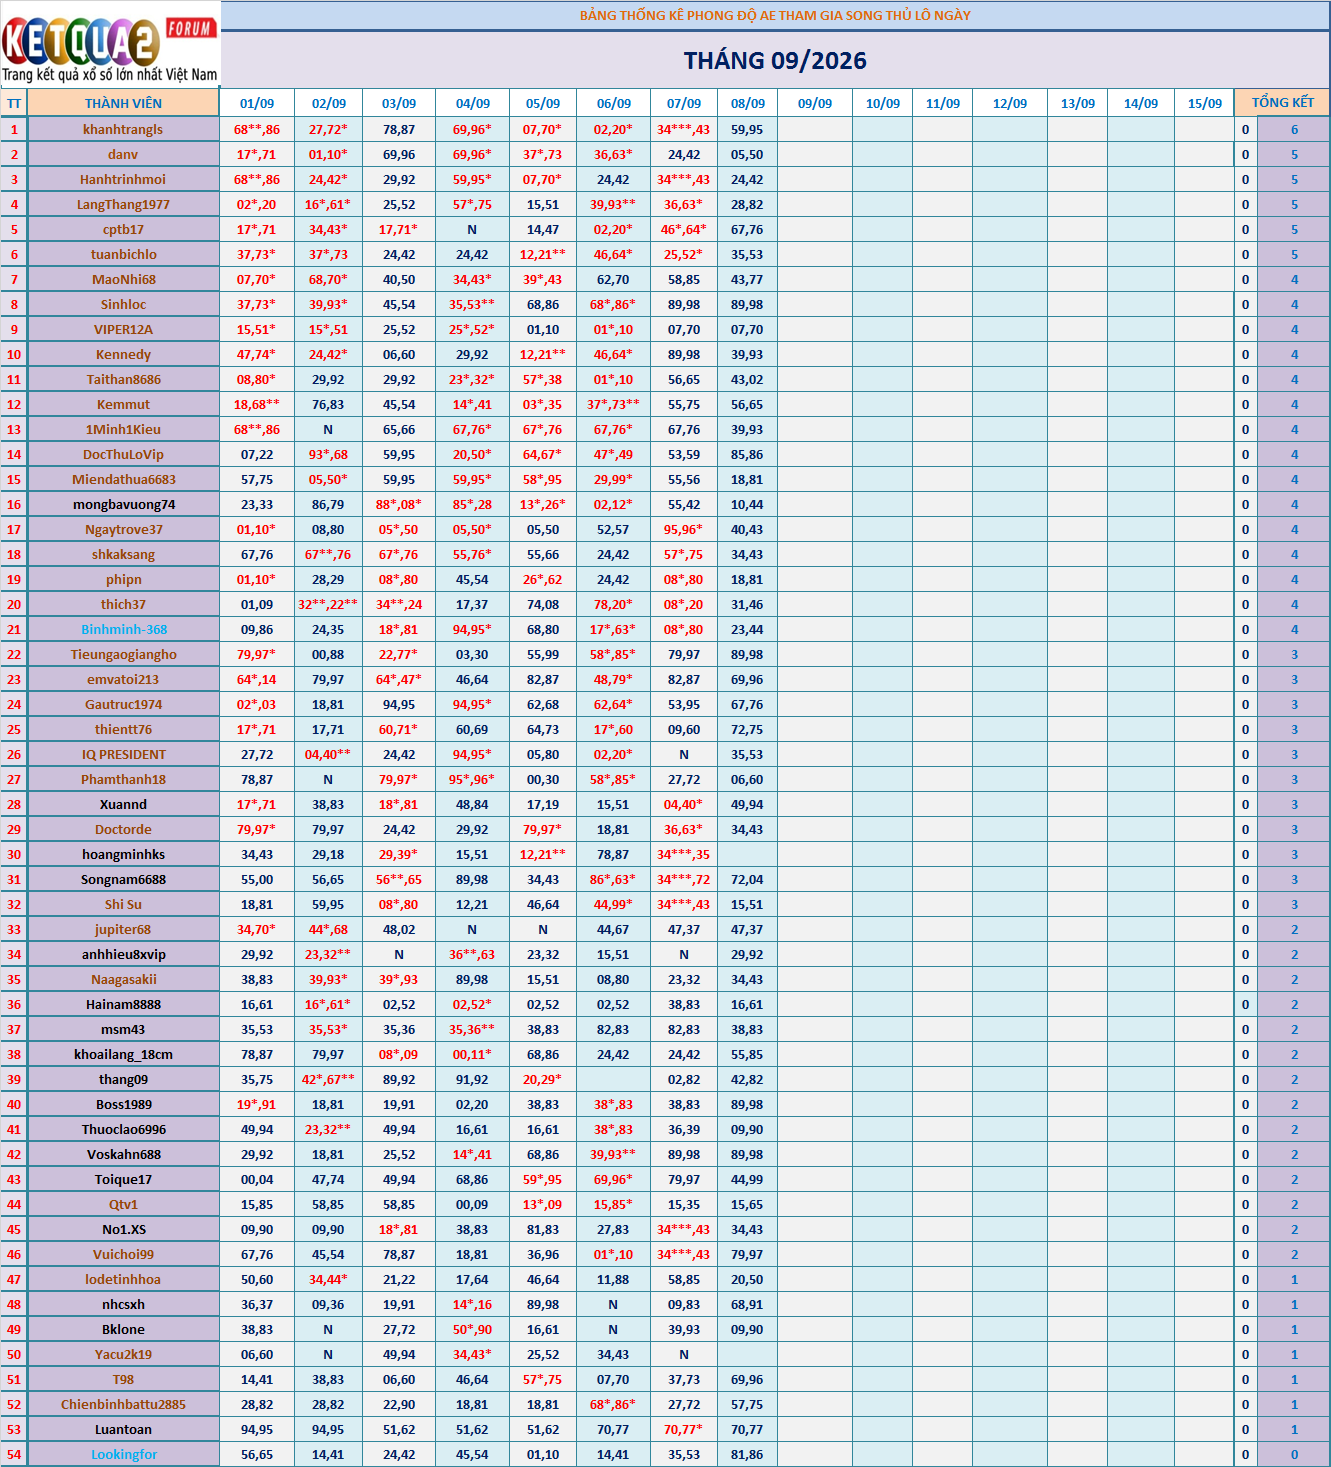Select member name 'Luantoan'
Screen dimensions: 1331x1467
123,1430
